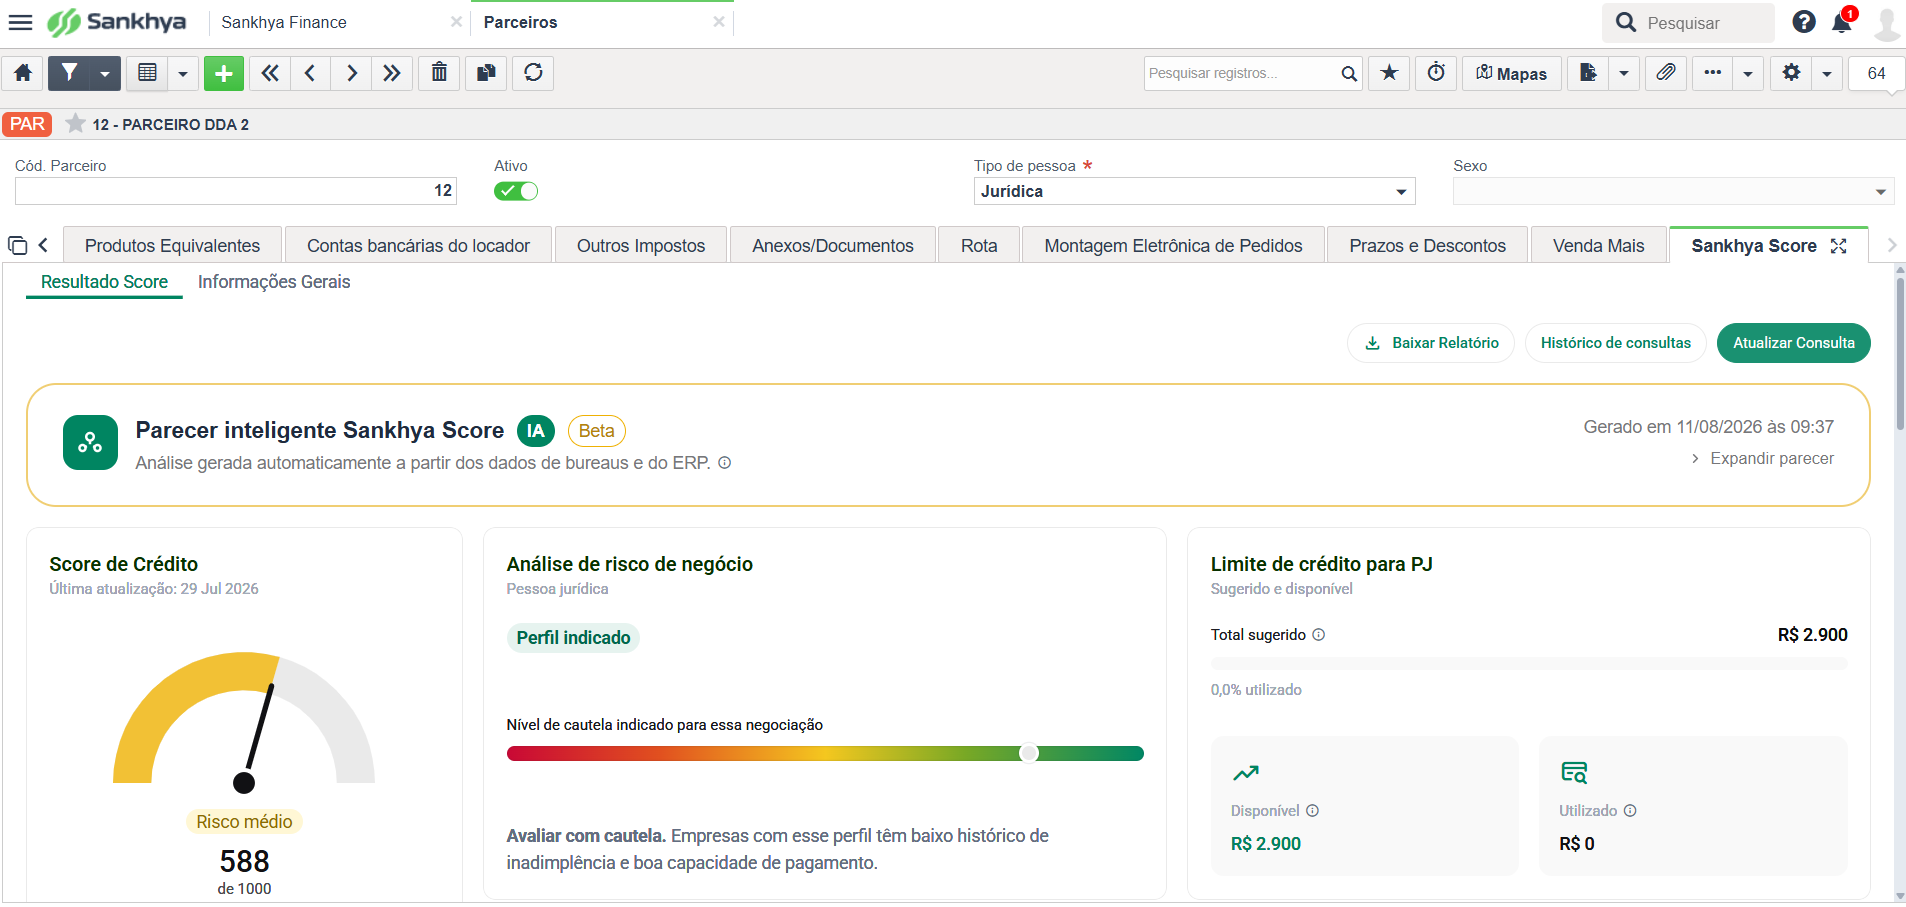Open the more options ellipsis button
The image size is (1906, 907).
[1713, 73]
